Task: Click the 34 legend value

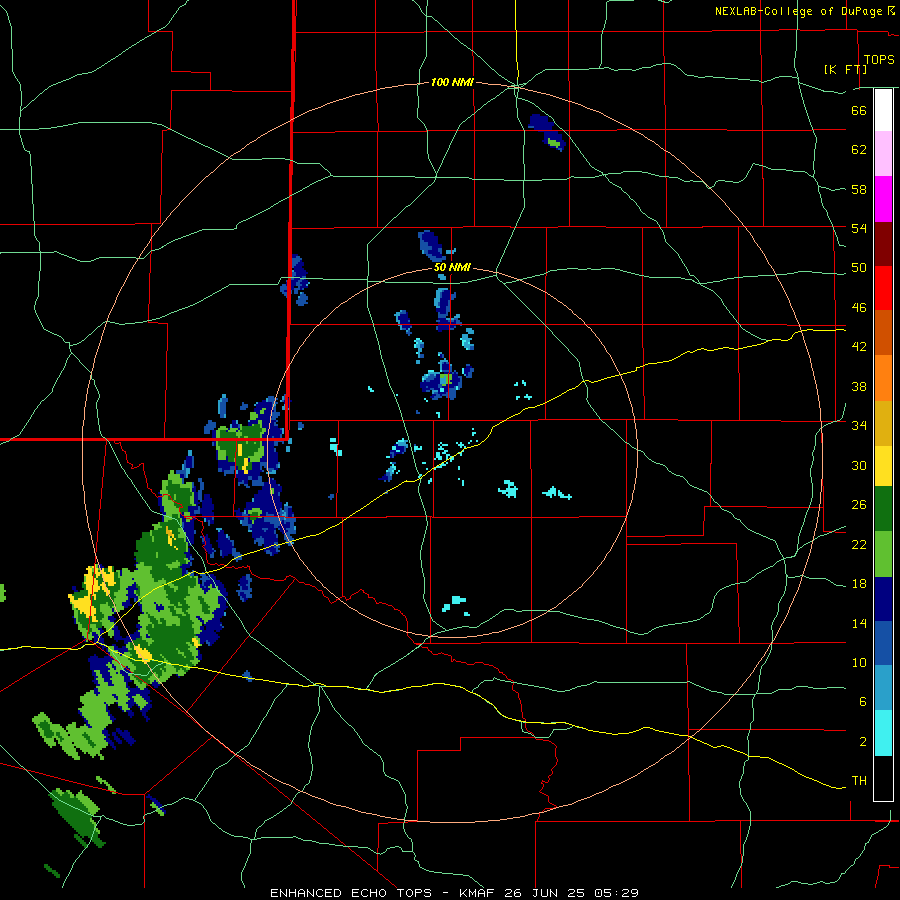Action: 859,426
